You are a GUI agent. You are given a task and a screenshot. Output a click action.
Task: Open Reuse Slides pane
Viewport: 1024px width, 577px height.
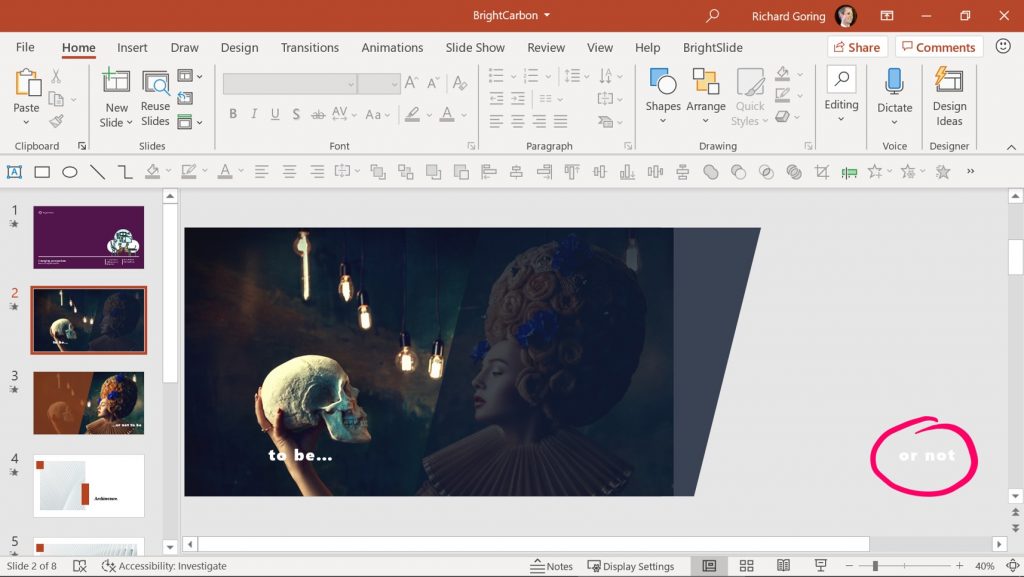point(155,99)
